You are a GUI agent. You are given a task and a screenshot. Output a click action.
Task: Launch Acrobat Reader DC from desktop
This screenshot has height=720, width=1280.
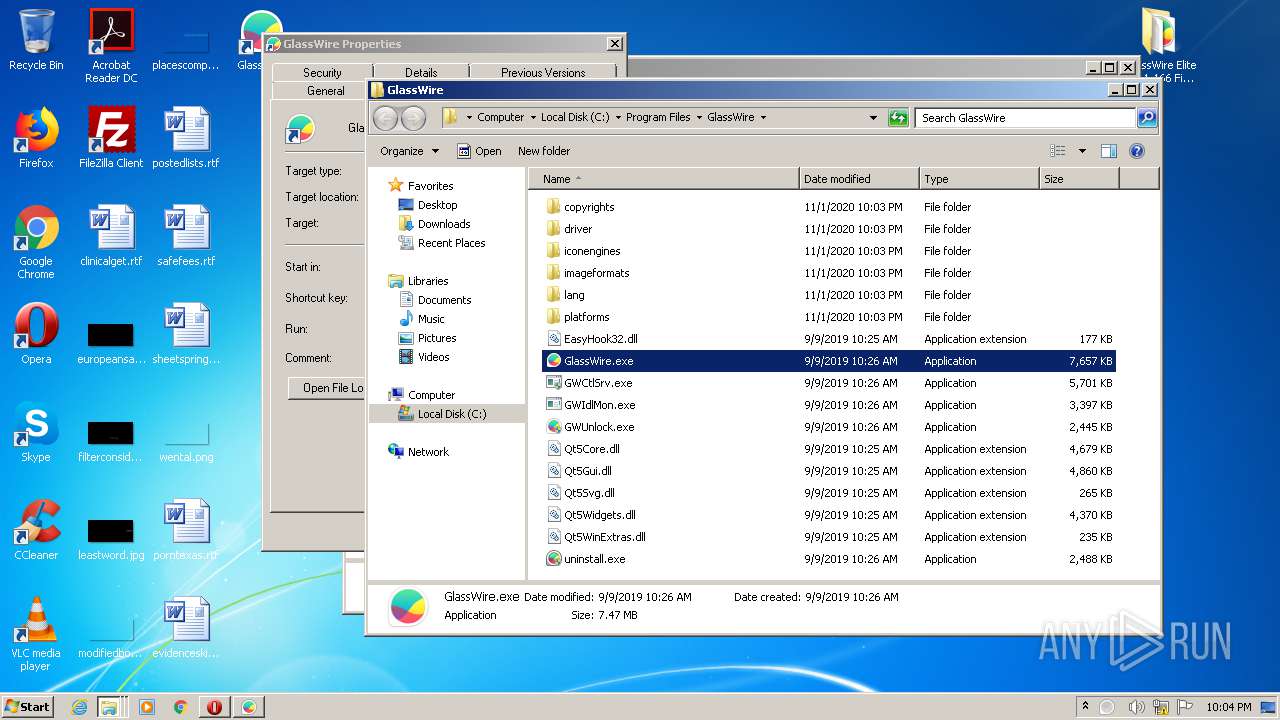coord(111,46)
